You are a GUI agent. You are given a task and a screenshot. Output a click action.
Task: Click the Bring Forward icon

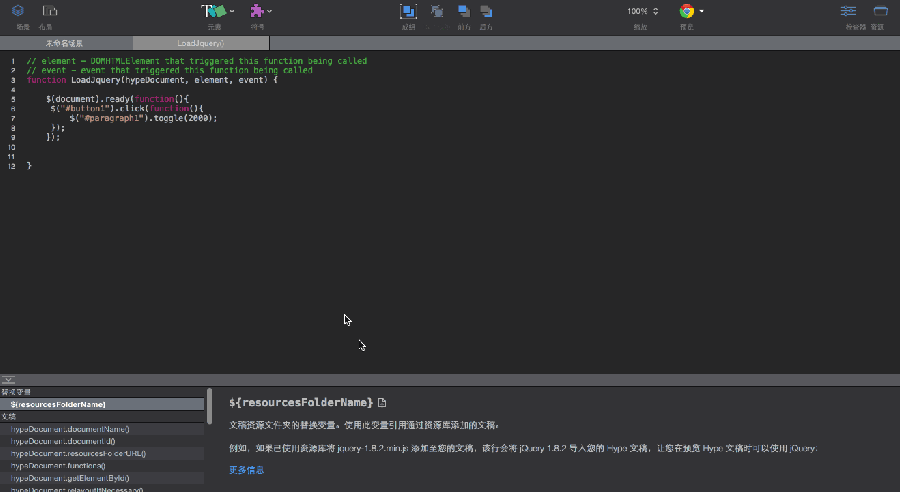463,11
